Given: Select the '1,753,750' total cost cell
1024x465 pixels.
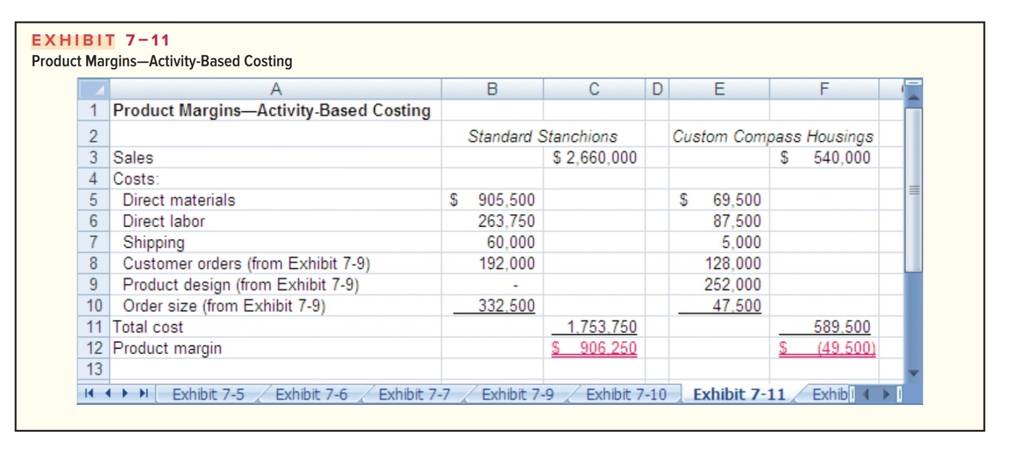Looking at the screenshot, I should pos(594,327).
